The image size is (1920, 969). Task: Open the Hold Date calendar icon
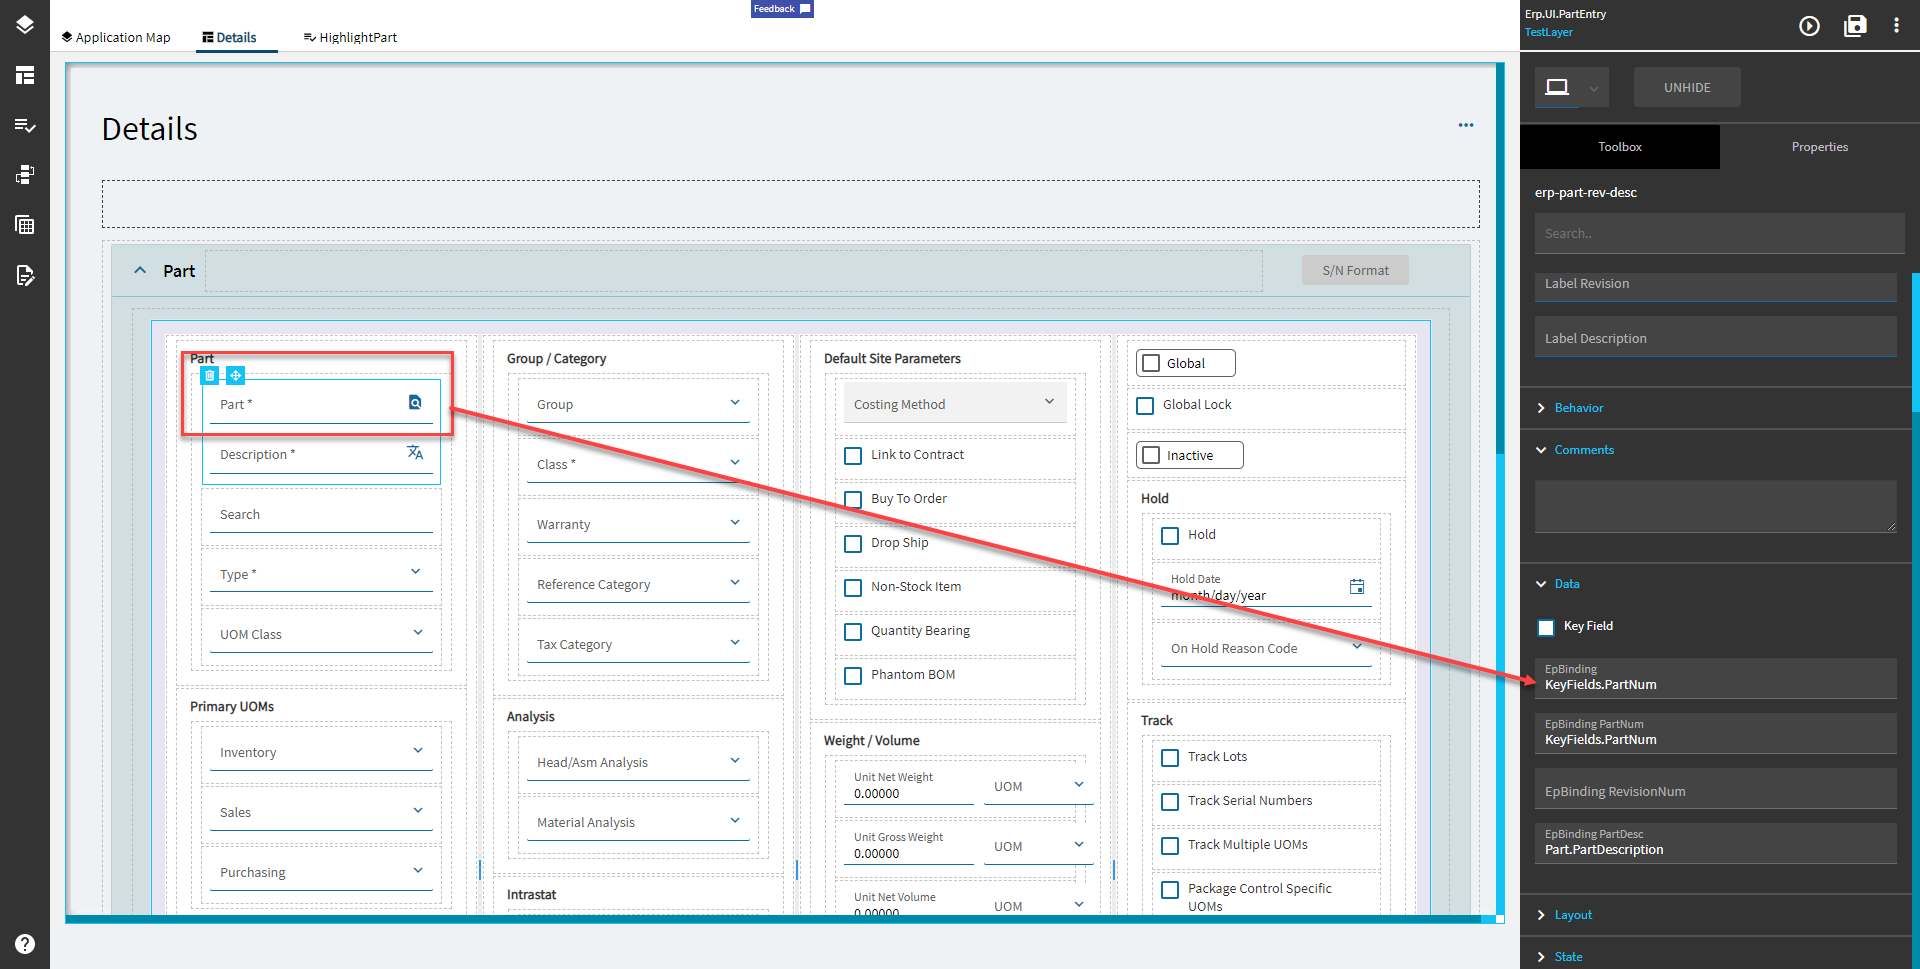1357,587
